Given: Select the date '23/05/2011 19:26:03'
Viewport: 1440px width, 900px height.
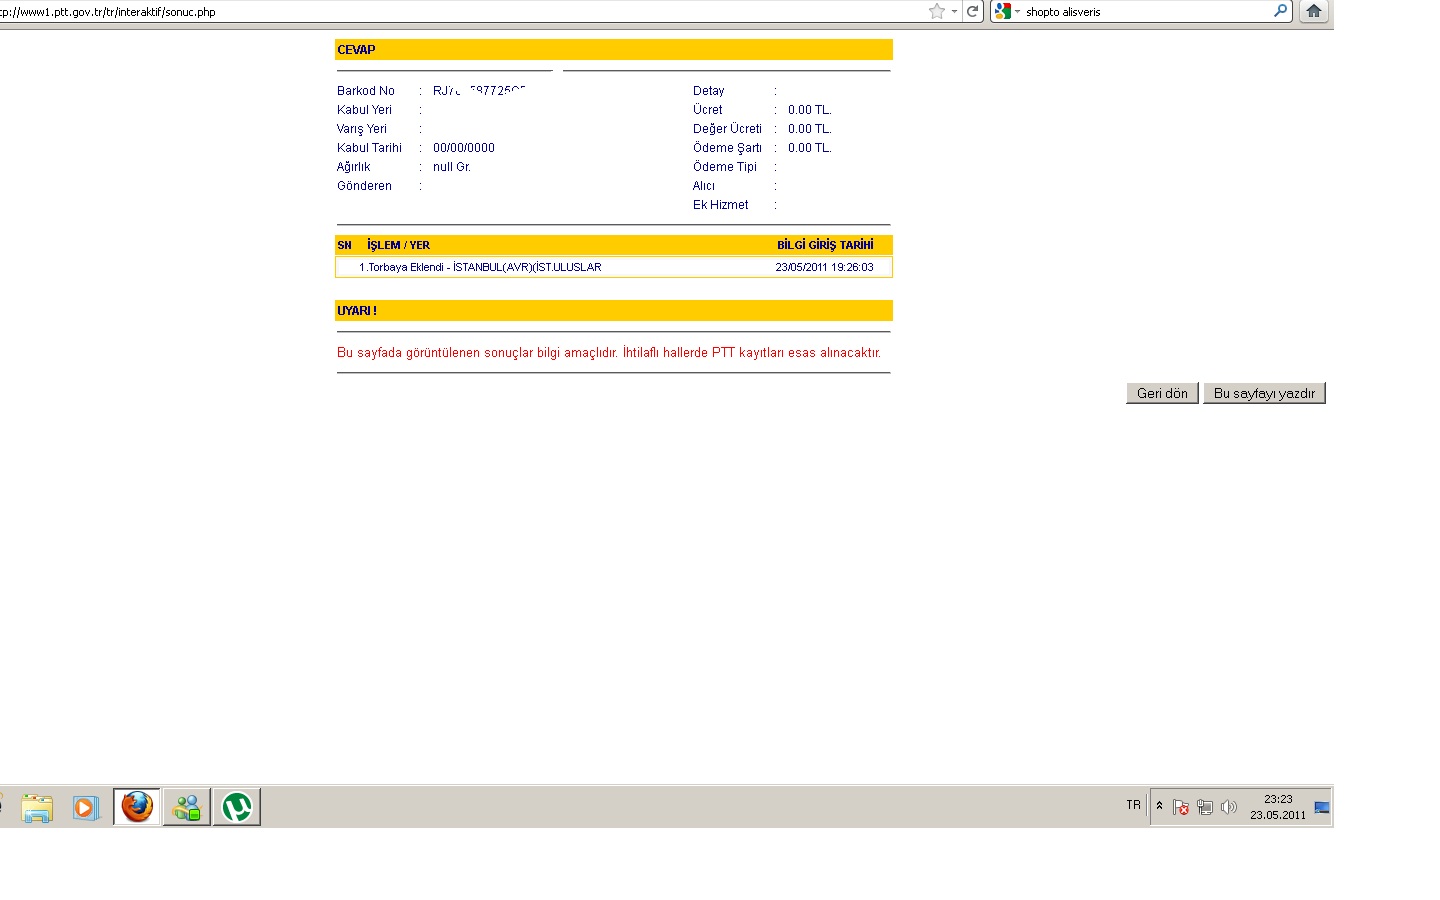Looking at the screenshot, I should (824, 267).
